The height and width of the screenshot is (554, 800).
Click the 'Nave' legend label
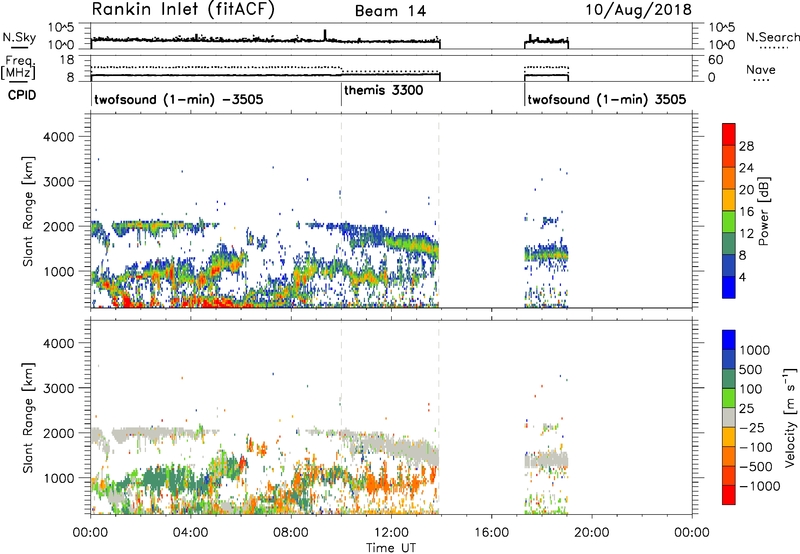[x=760, y=70]
